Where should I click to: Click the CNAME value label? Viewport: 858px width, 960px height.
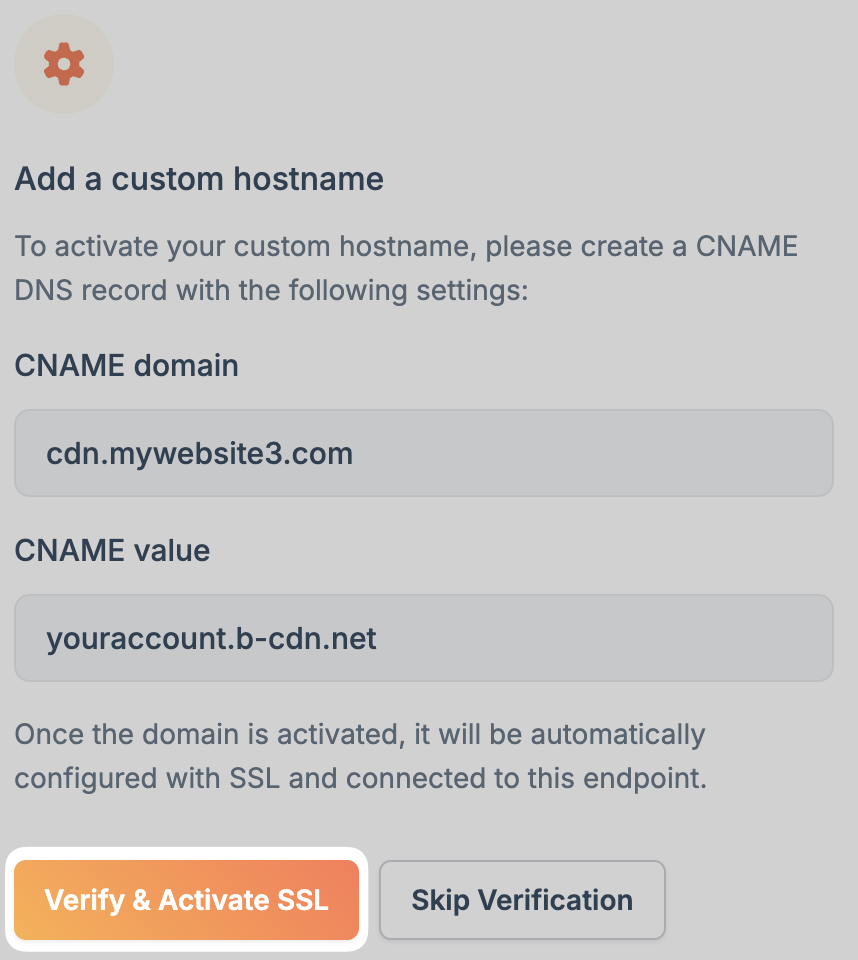coord(110,550)
